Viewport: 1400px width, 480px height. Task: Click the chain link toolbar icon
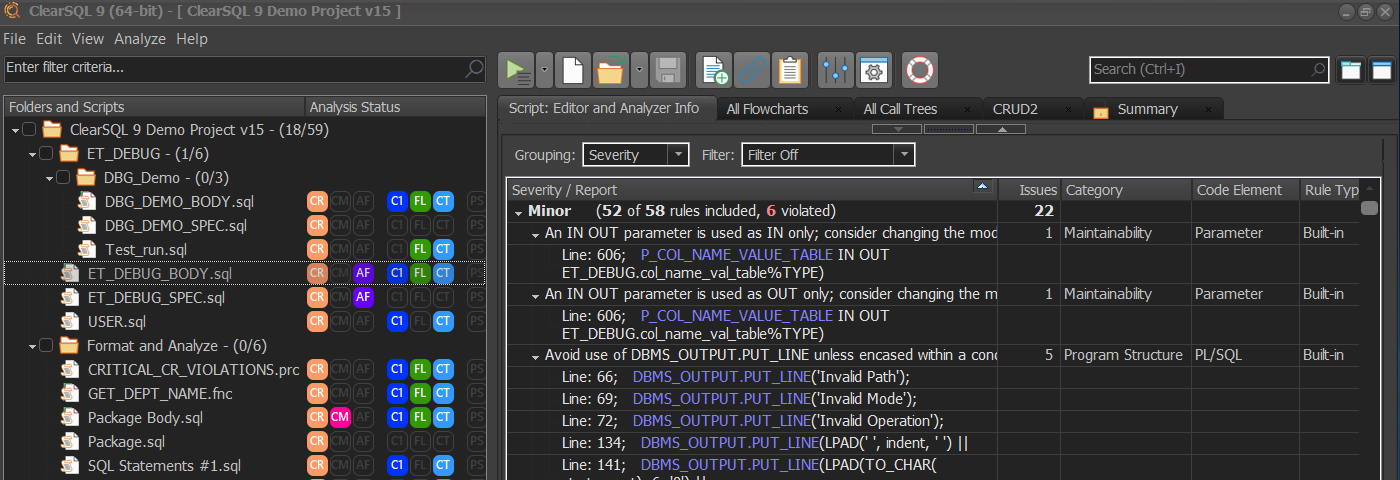click(x=752, y=70)
